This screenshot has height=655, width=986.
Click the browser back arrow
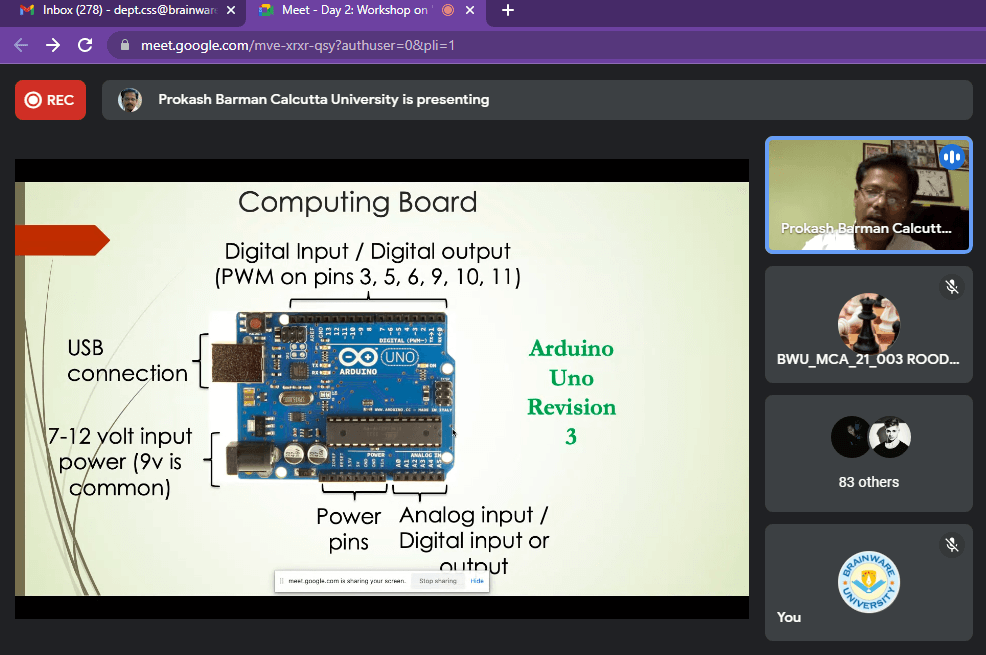21,45
